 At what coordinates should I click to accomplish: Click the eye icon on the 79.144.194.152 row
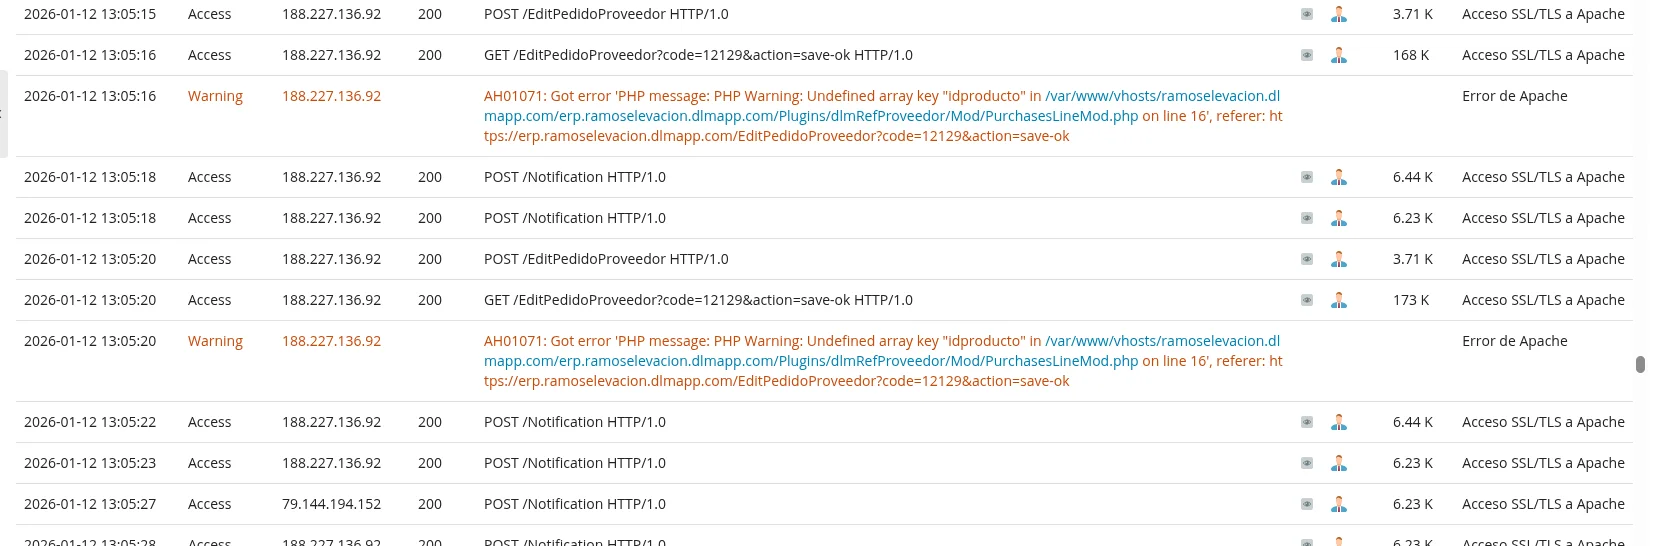[x=1306, y=505]
